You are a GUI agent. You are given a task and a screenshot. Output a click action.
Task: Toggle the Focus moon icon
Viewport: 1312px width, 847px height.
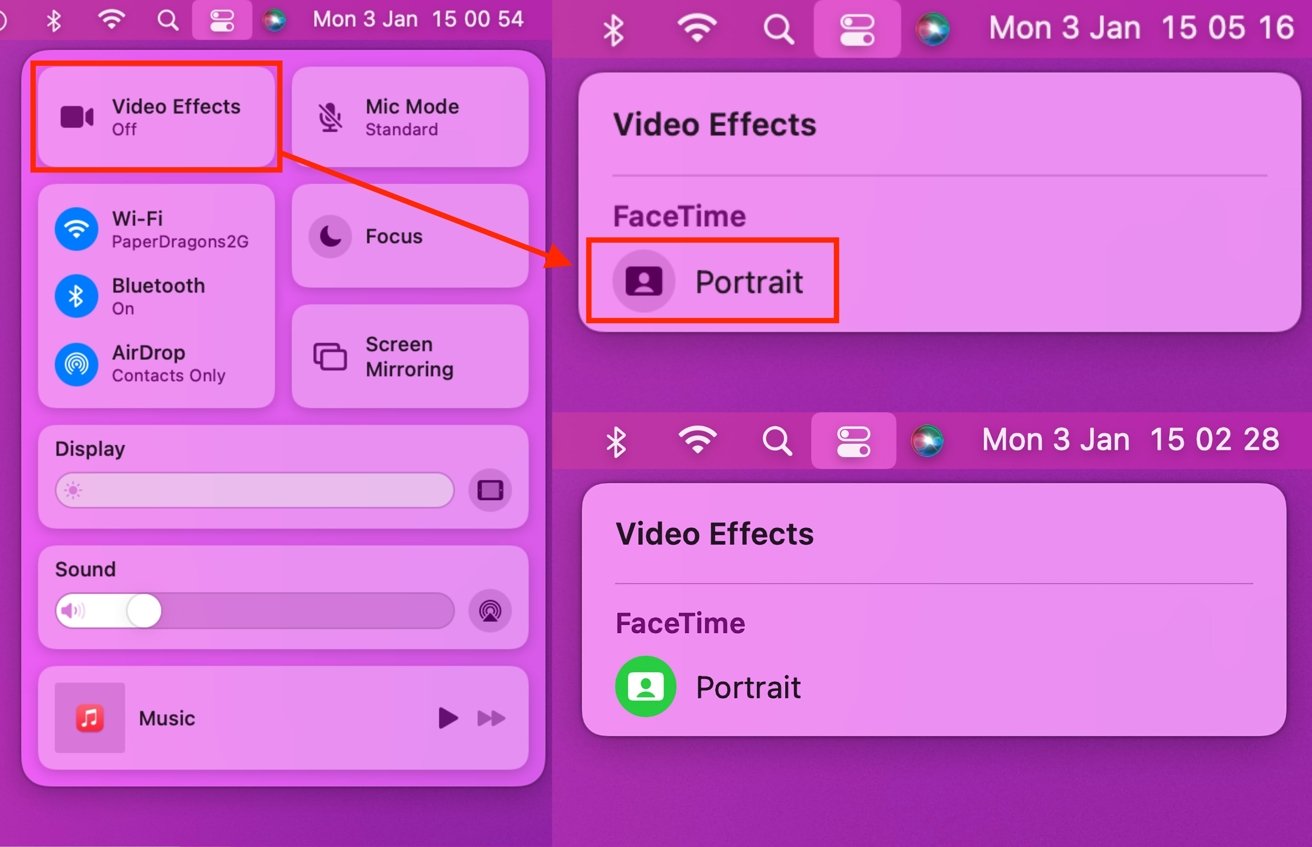pyautogui.click(x=330, y=237)
